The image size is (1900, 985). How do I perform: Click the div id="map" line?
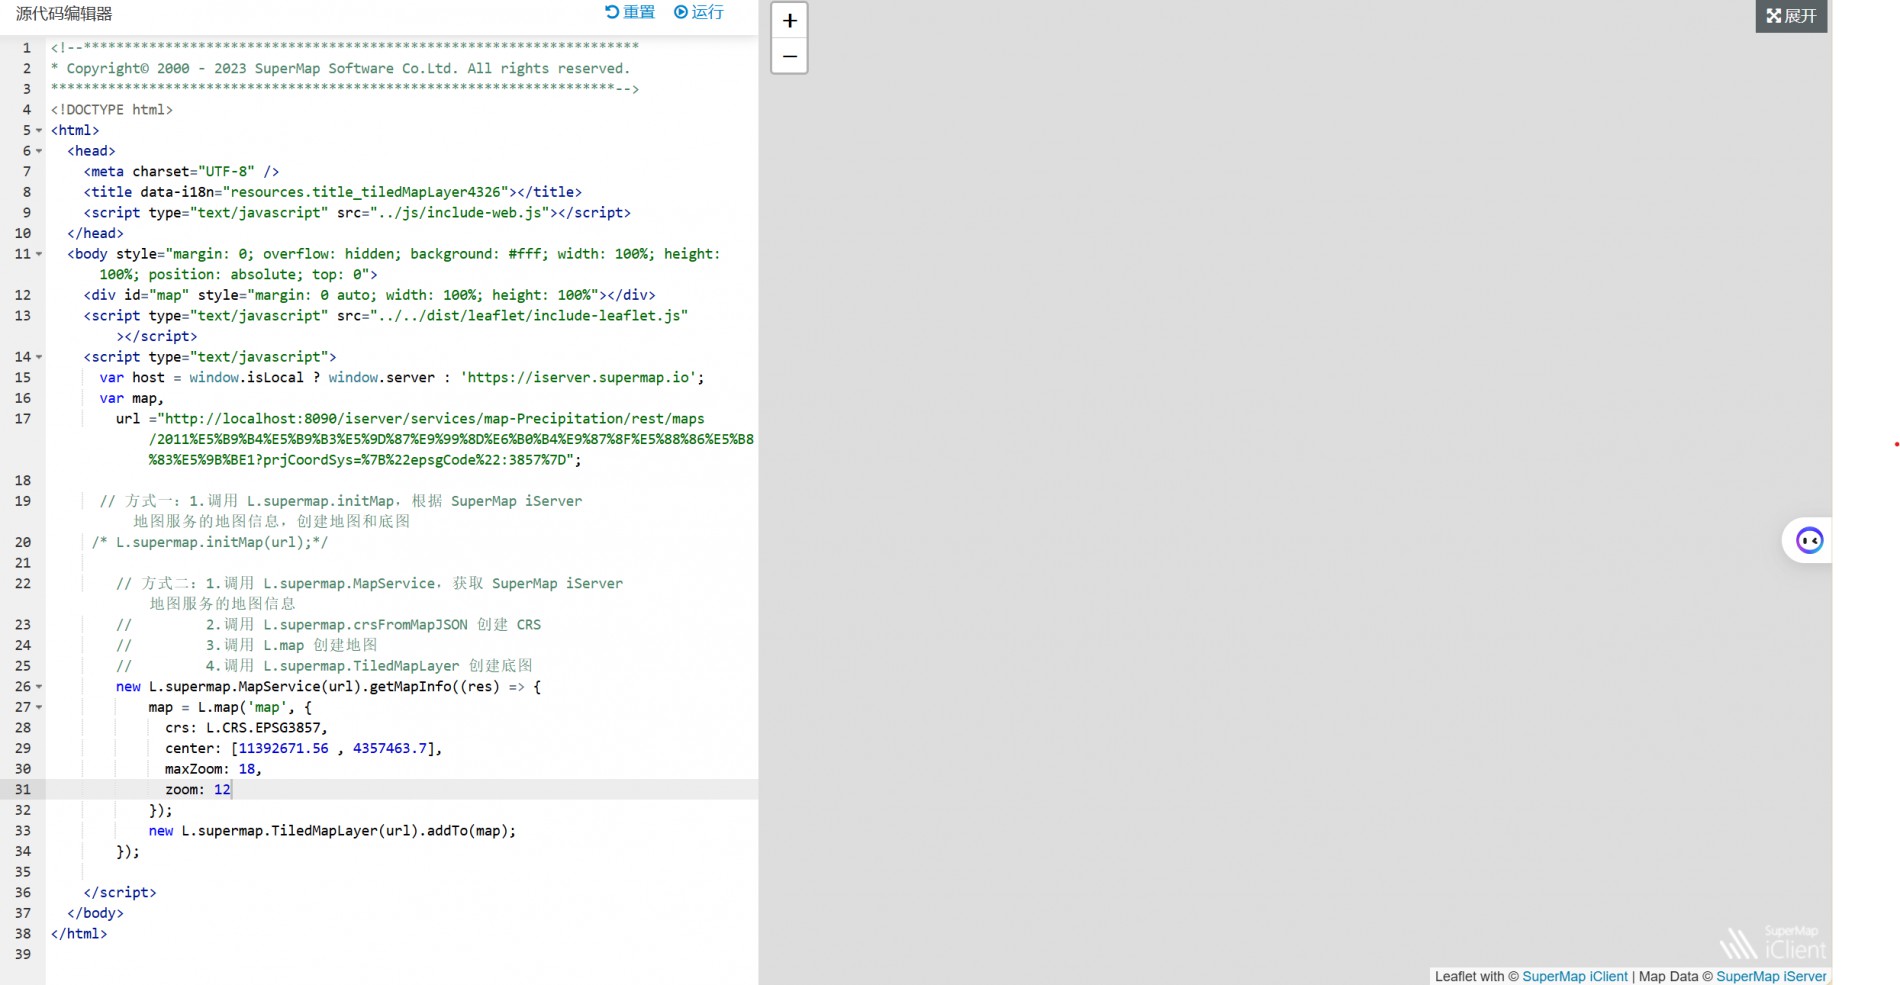pyautogui.click(x=369, y=295)
